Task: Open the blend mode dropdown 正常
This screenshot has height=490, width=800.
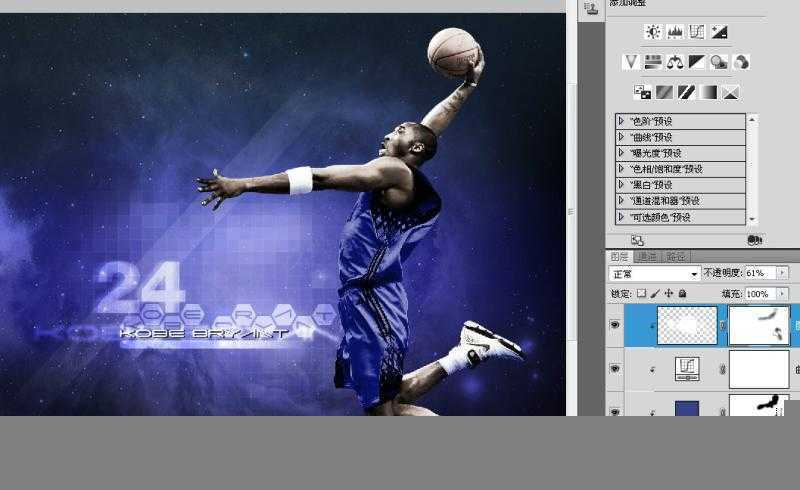Action: [x=654, y=274]
